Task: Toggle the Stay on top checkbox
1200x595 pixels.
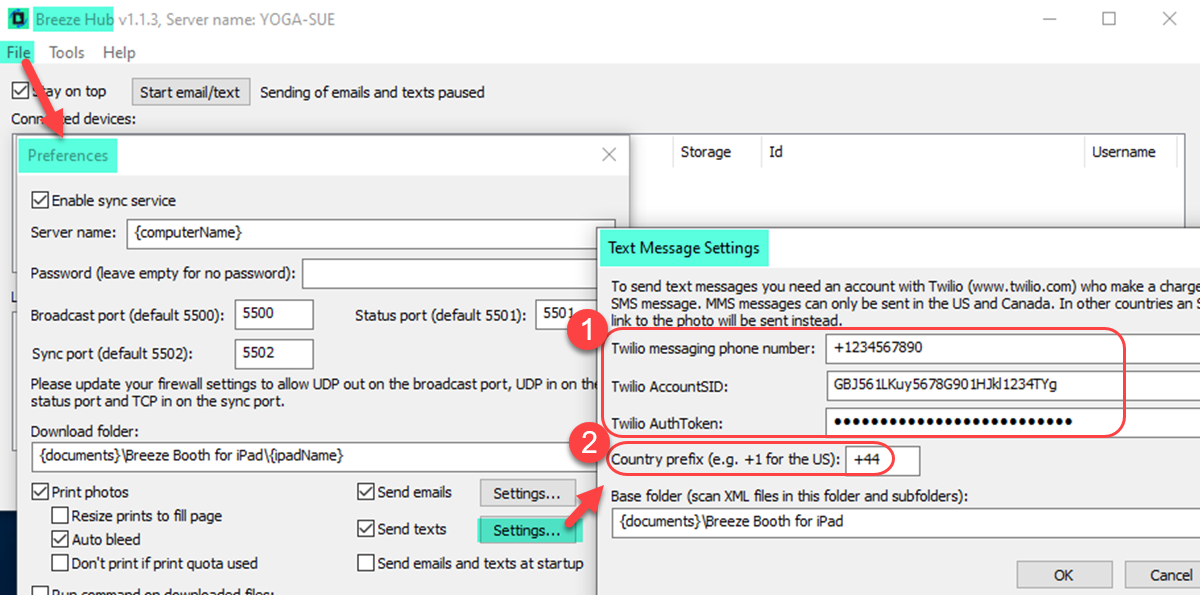Action: 20,91
